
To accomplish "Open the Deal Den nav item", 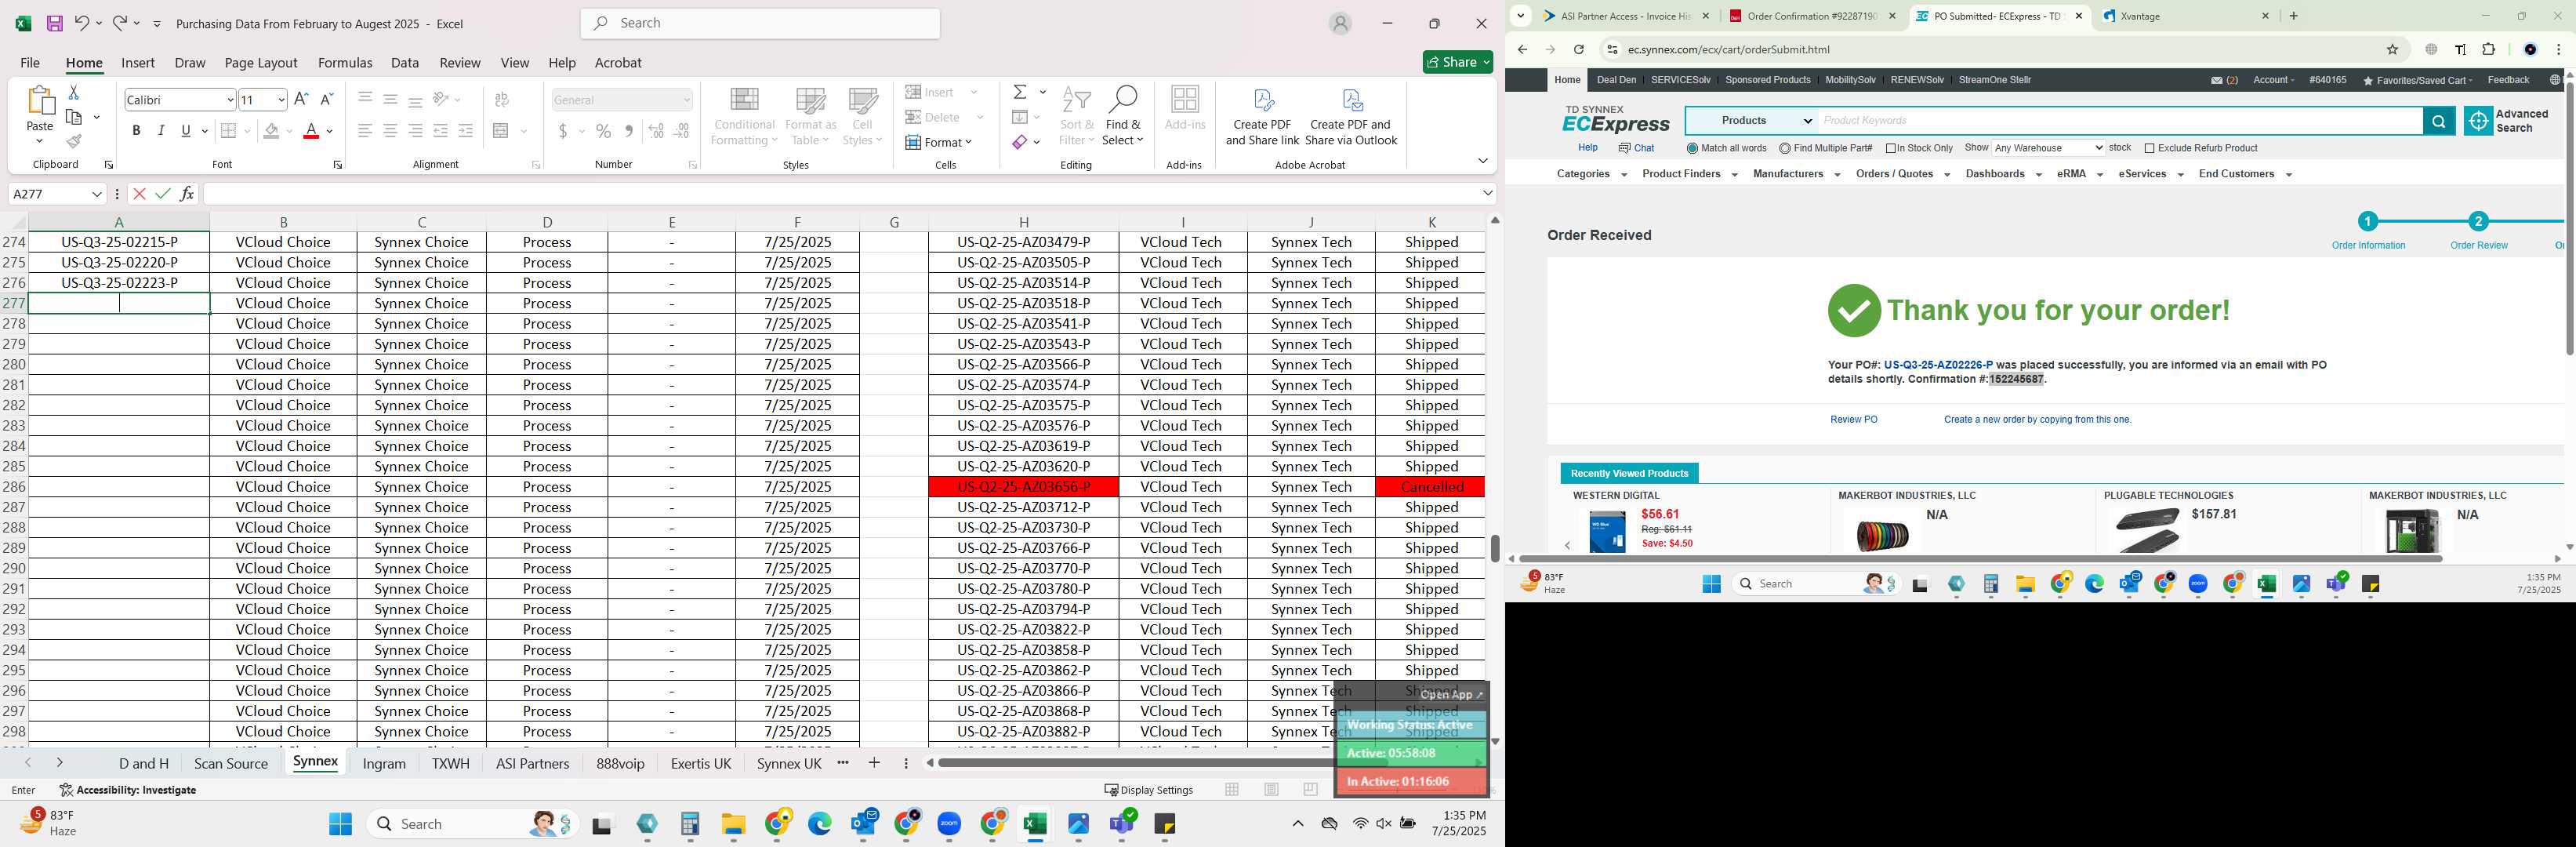I will pos(1616,80).
